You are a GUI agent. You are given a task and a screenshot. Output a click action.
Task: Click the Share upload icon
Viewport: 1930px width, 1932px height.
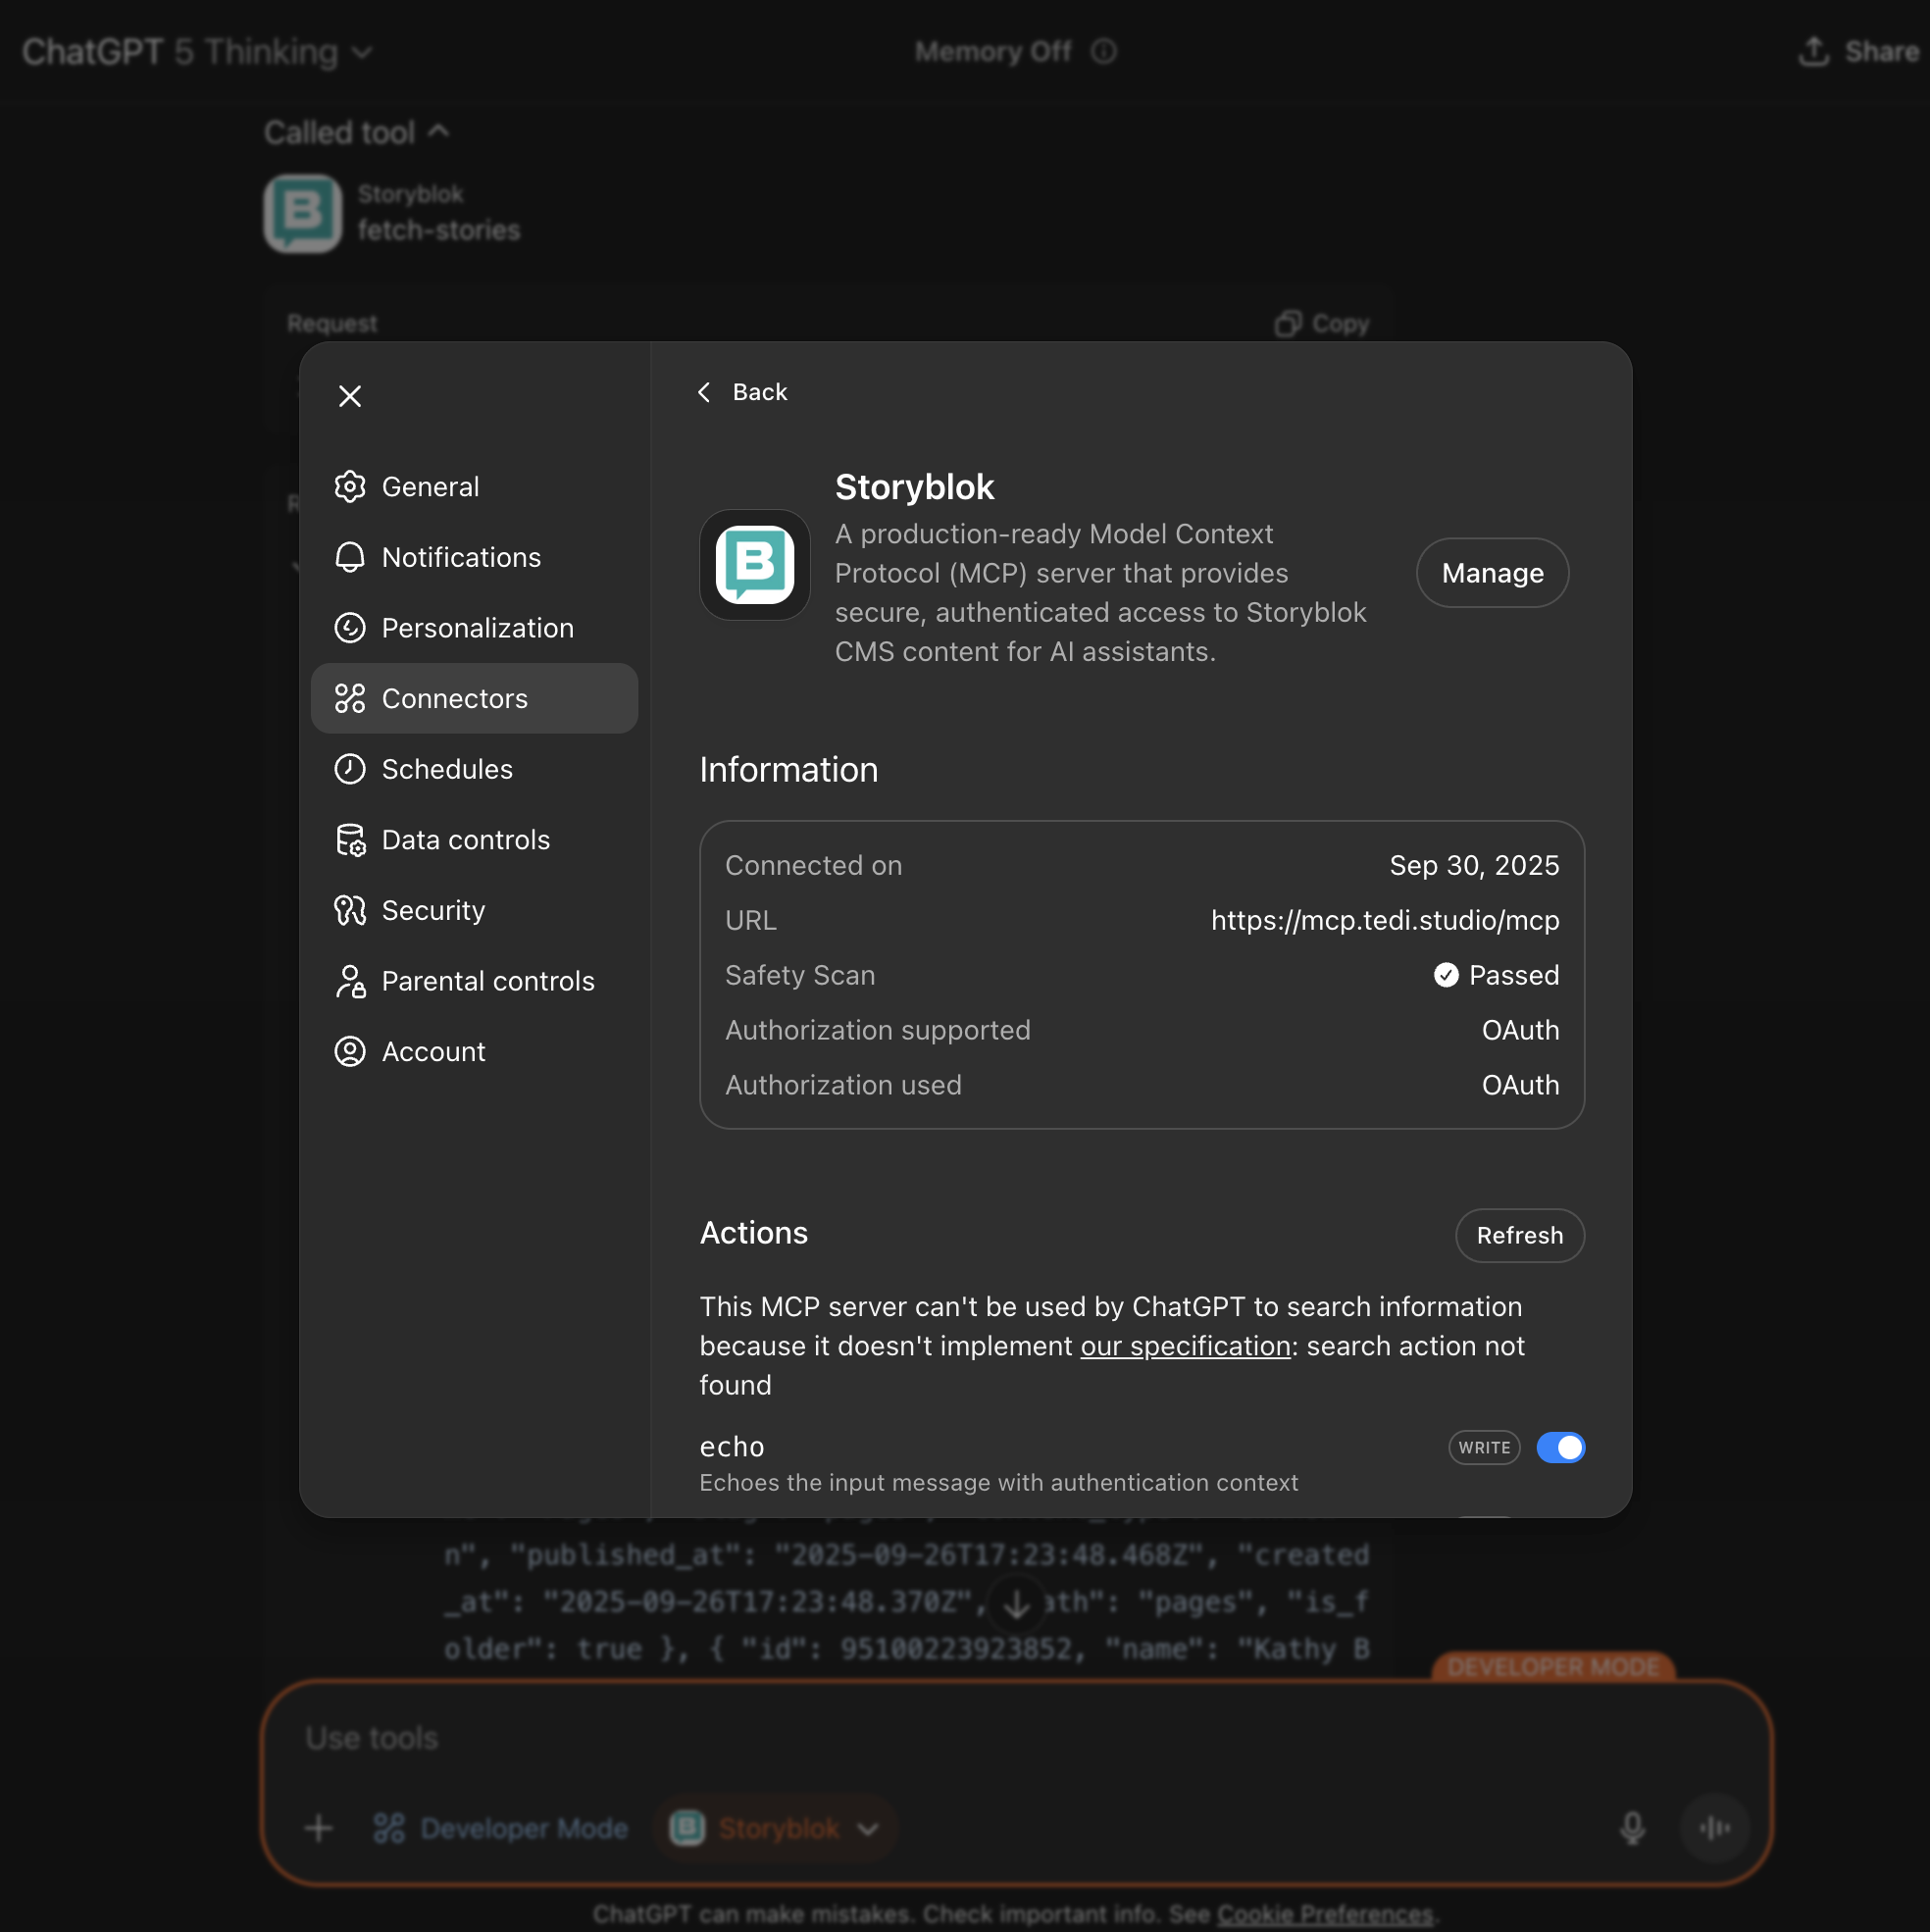[x=1813, y=51]
